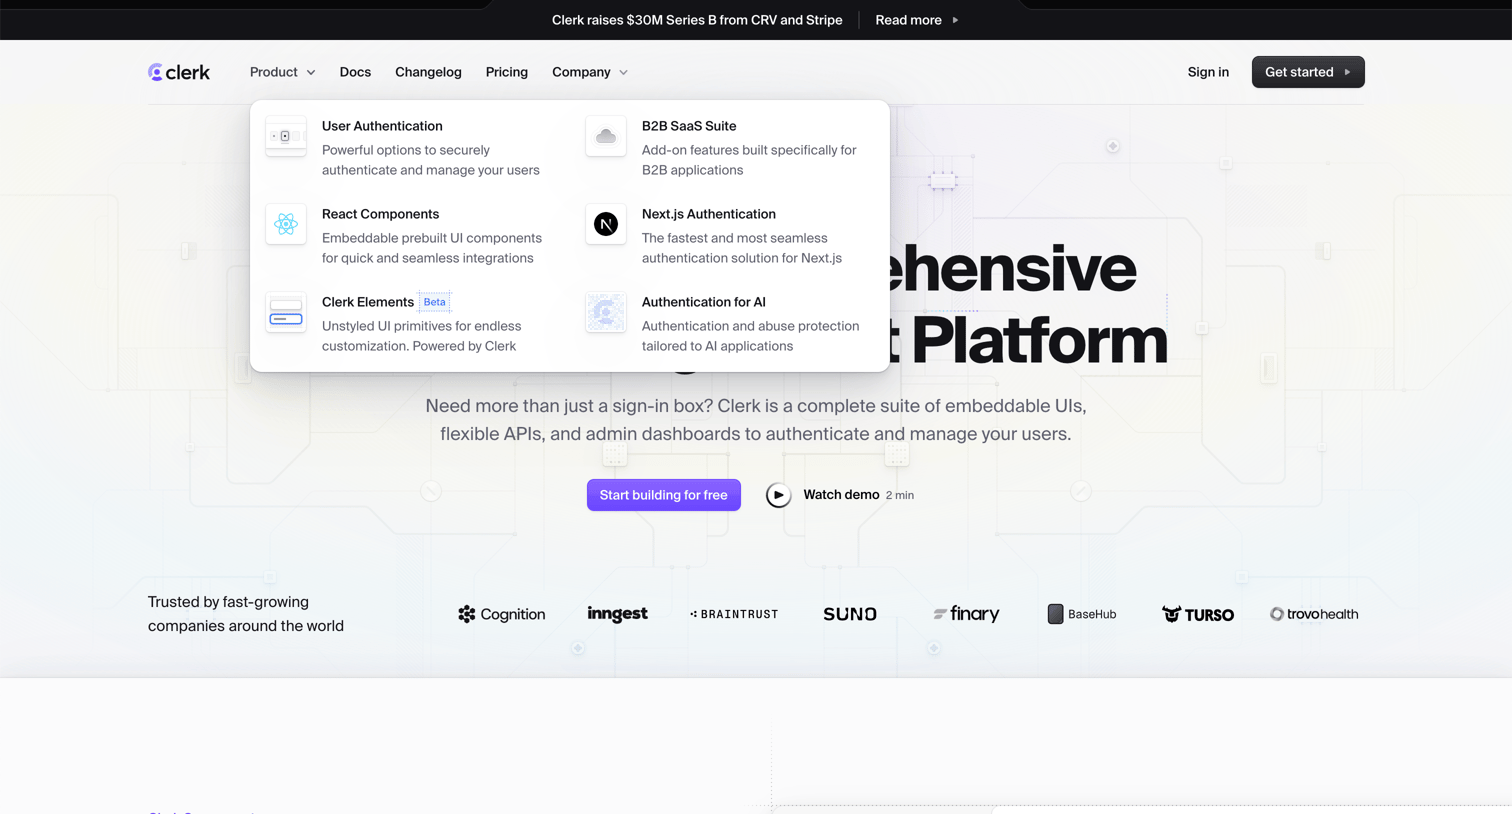Collapse the Product dropdown in the navbar
Image resolution: width=1512 pixels, height=814 pixels.
(283, 72)
